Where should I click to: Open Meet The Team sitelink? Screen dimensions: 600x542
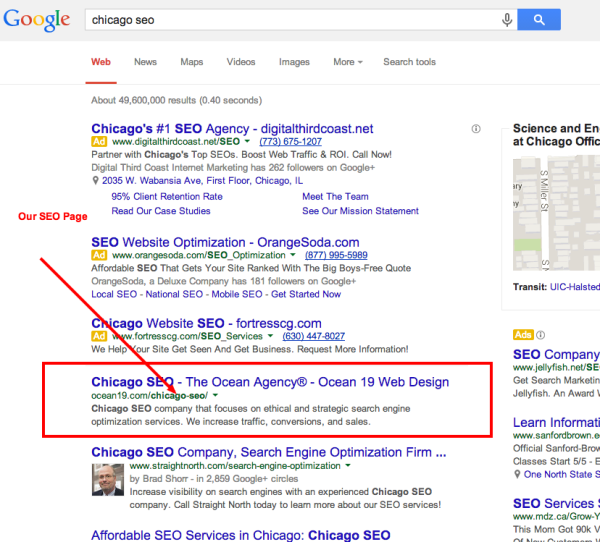pyautogui.click(x=335, y=196)
